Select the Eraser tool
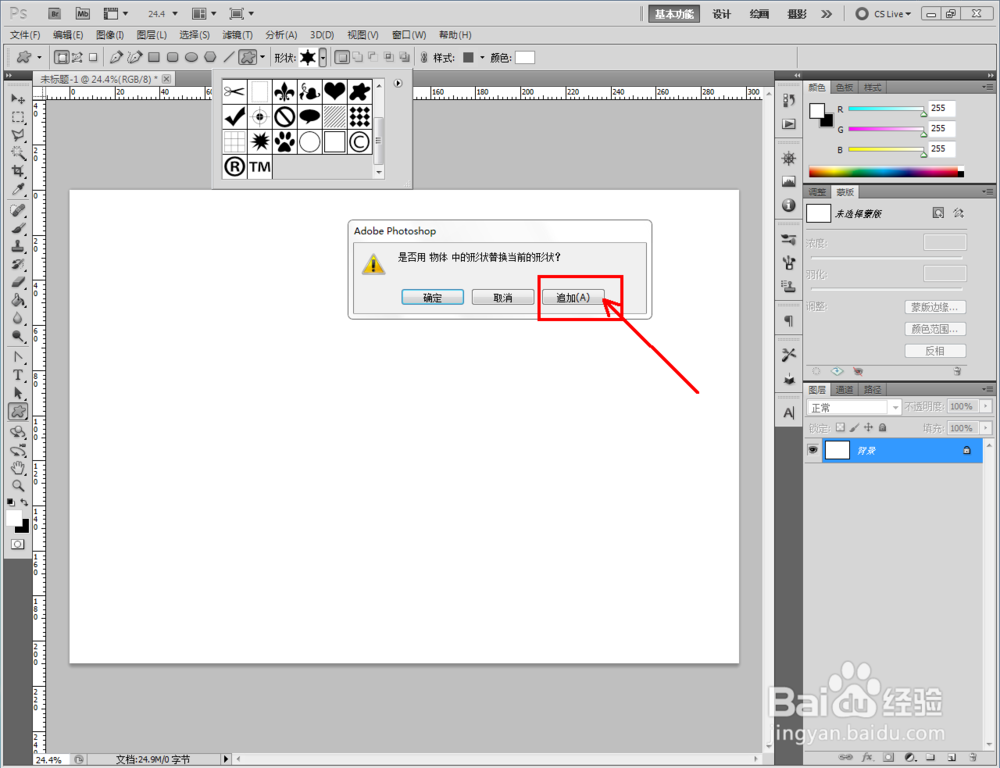1000x768 pixels. click(18, 282)
